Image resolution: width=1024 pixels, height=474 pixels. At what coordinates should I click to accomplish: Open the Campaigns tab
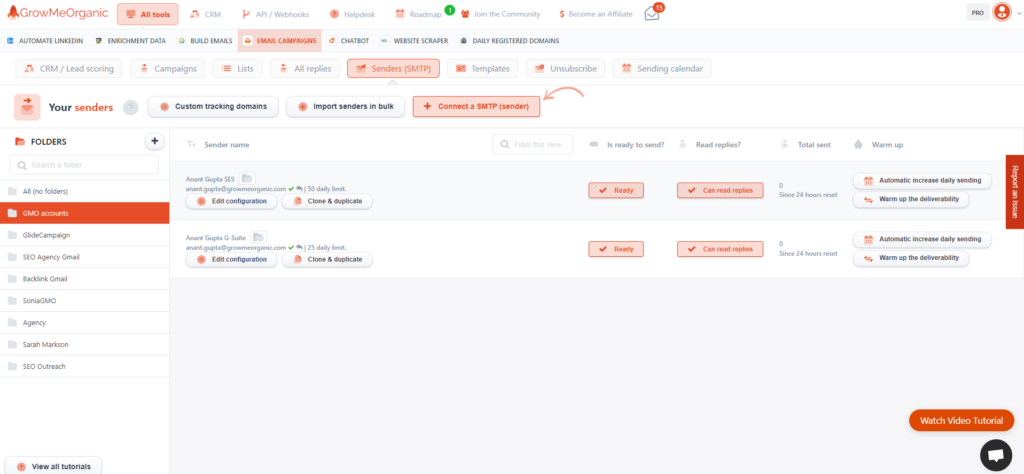[168, 69]
